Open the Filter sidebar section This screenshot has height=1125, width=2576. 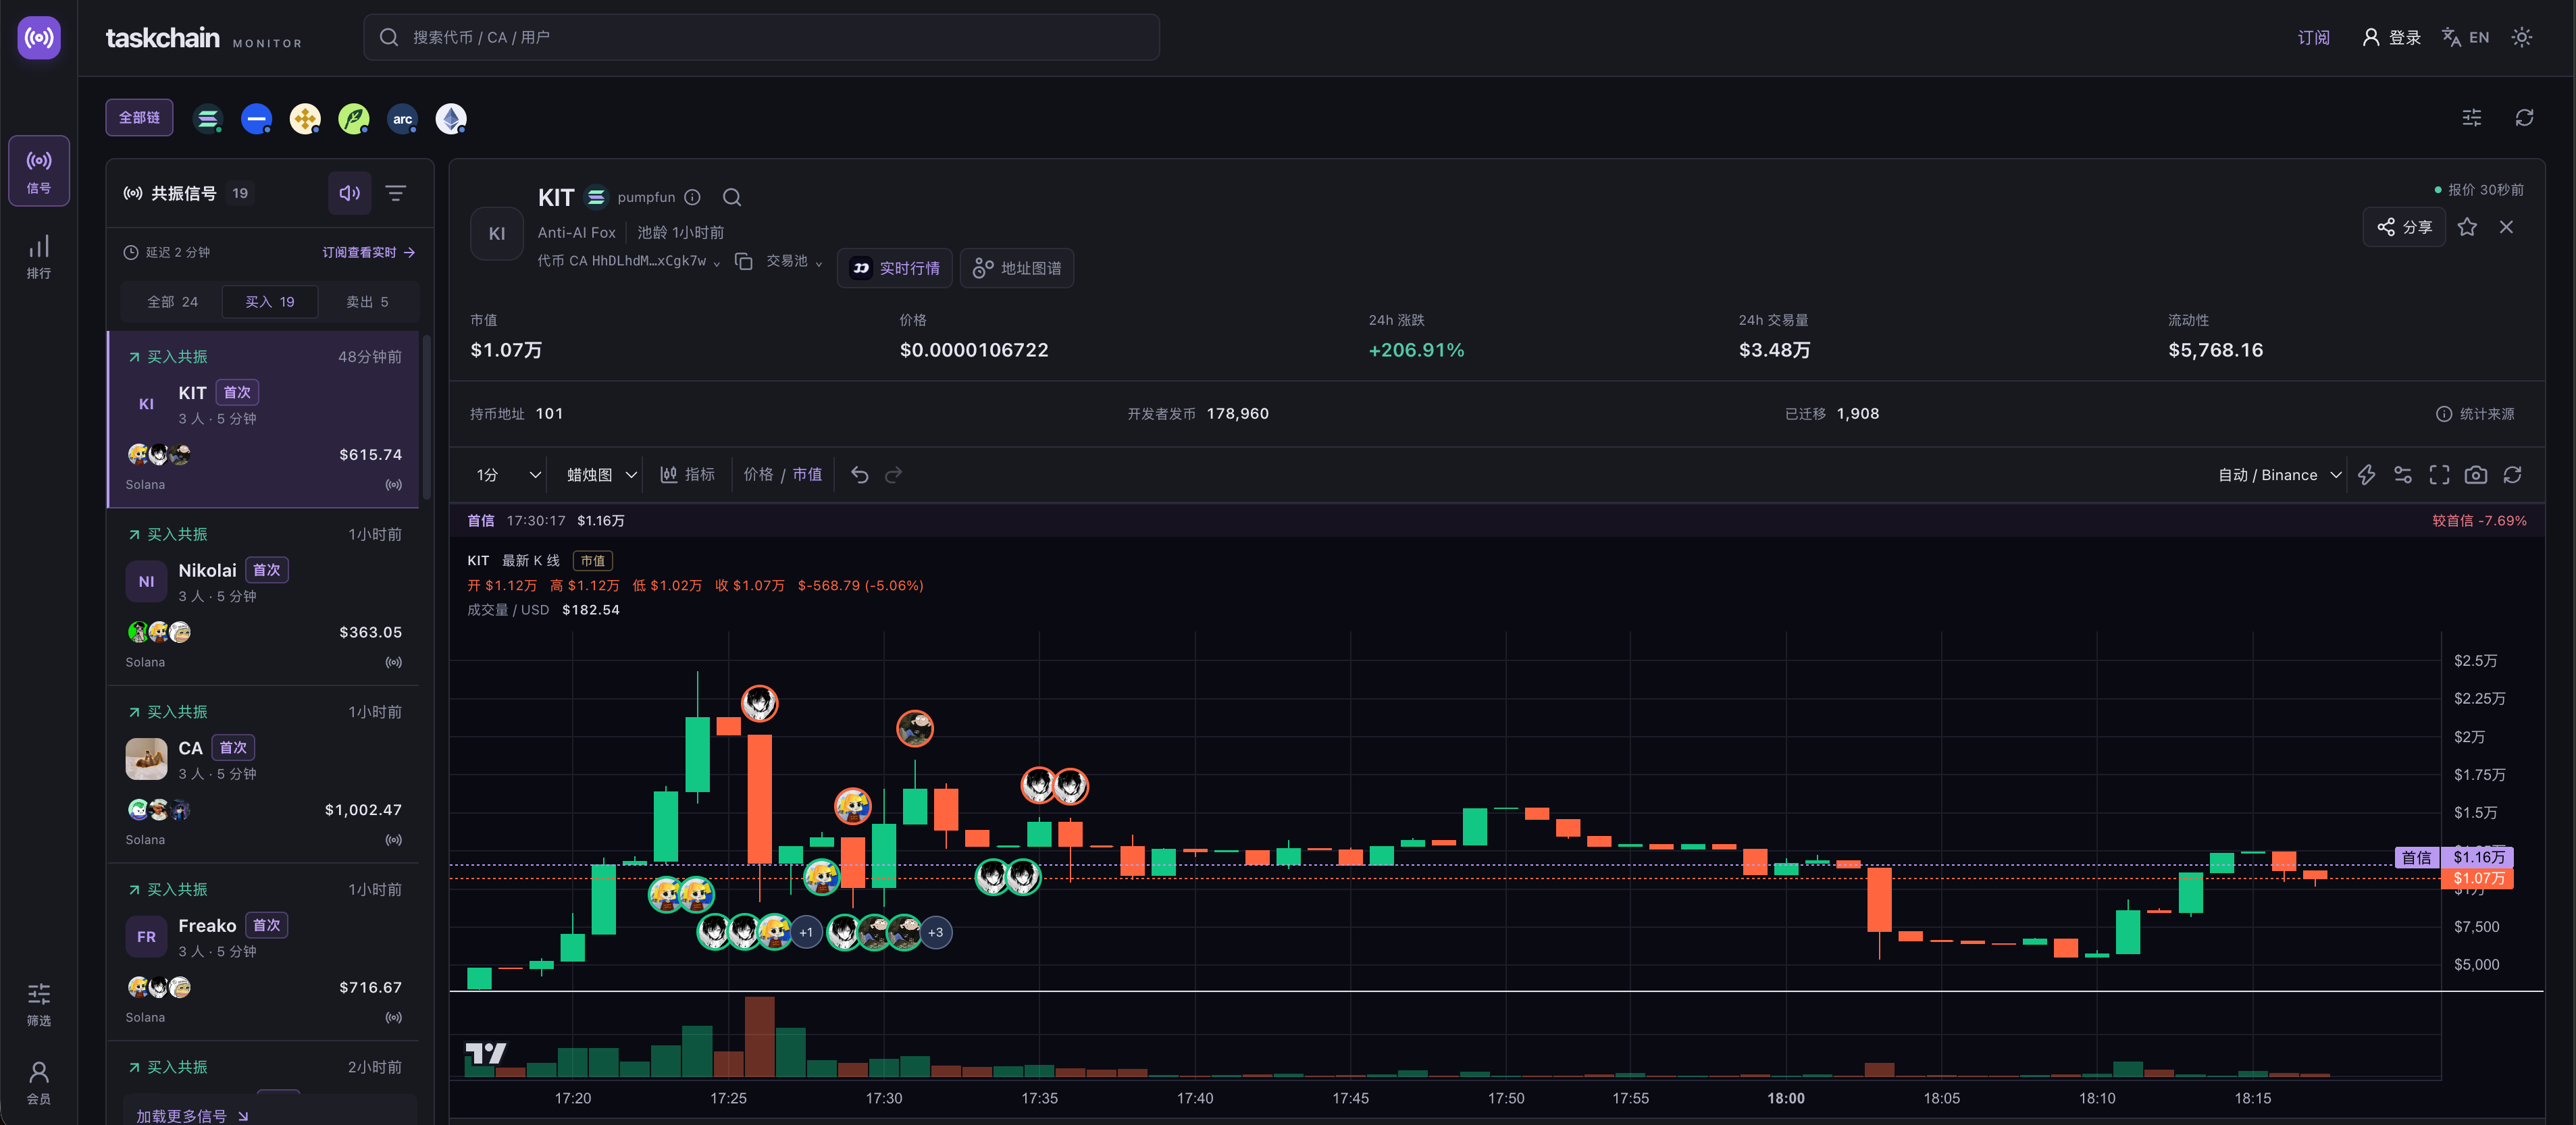(39, 1003)
